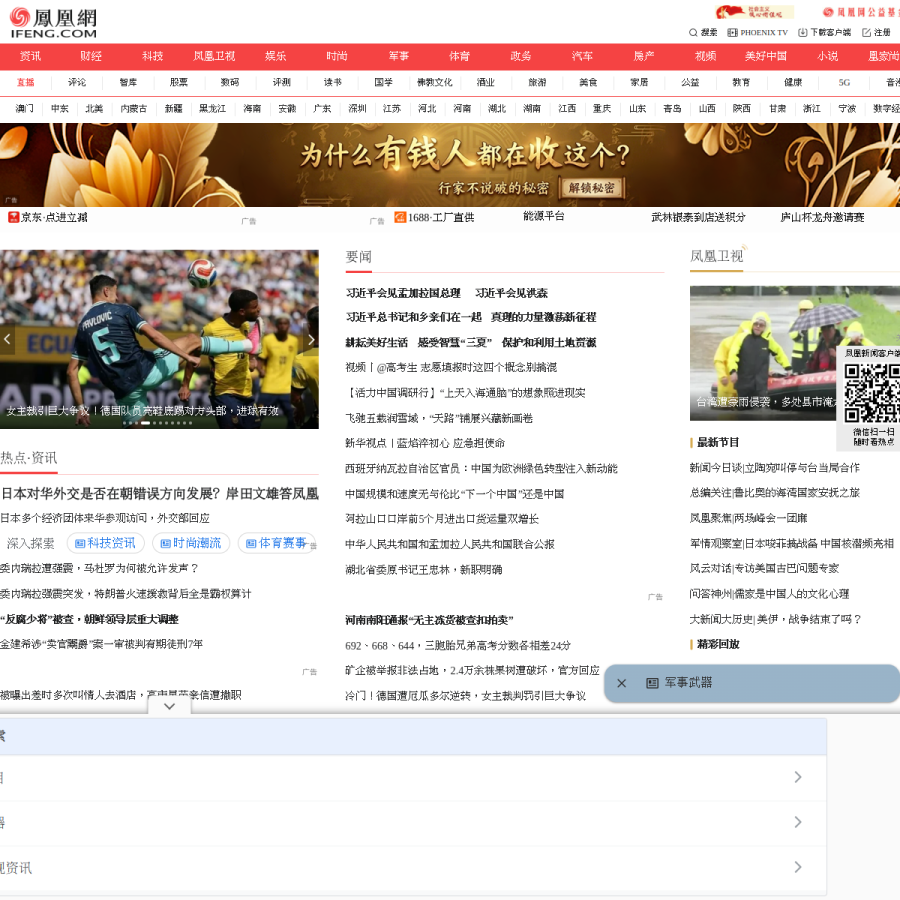Open PHOENIX TV link icon

[x=732, y=33]
